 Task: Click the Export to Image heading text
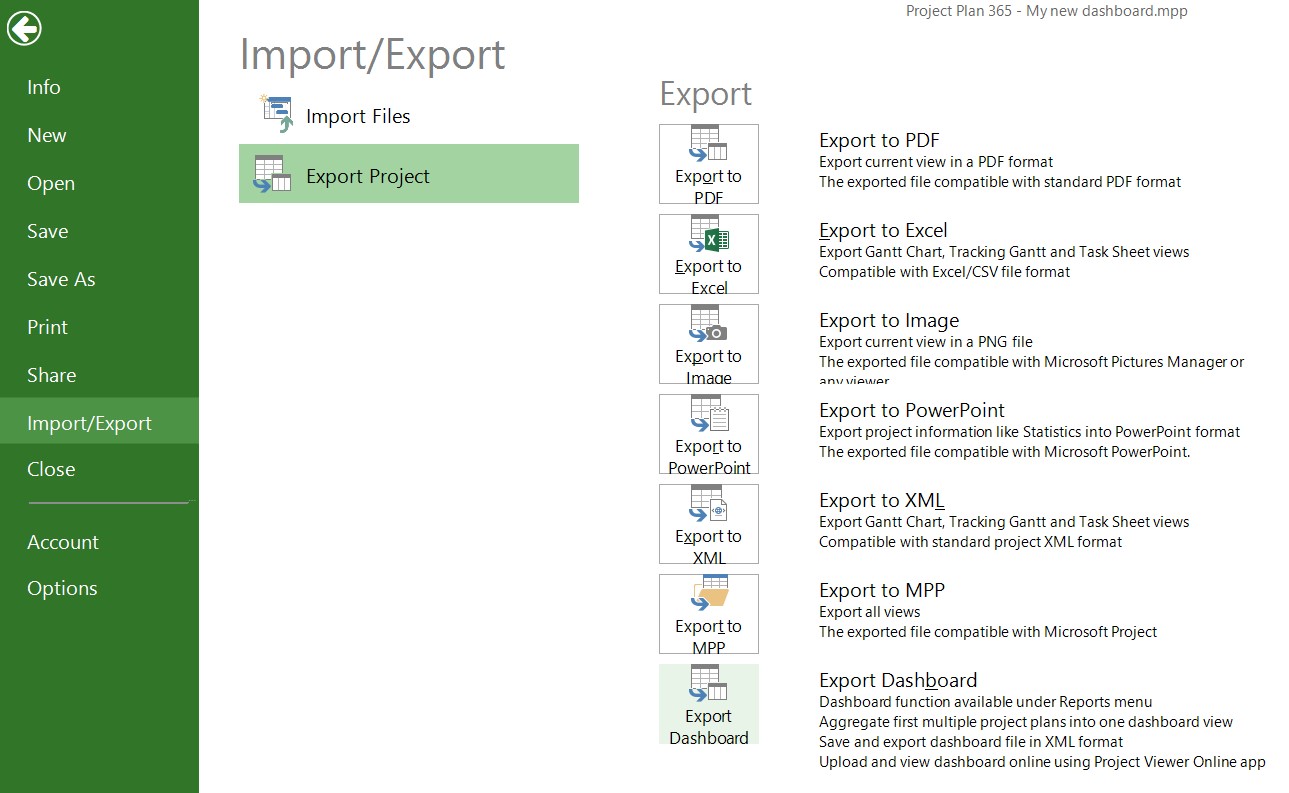click(x=889, y=320)
